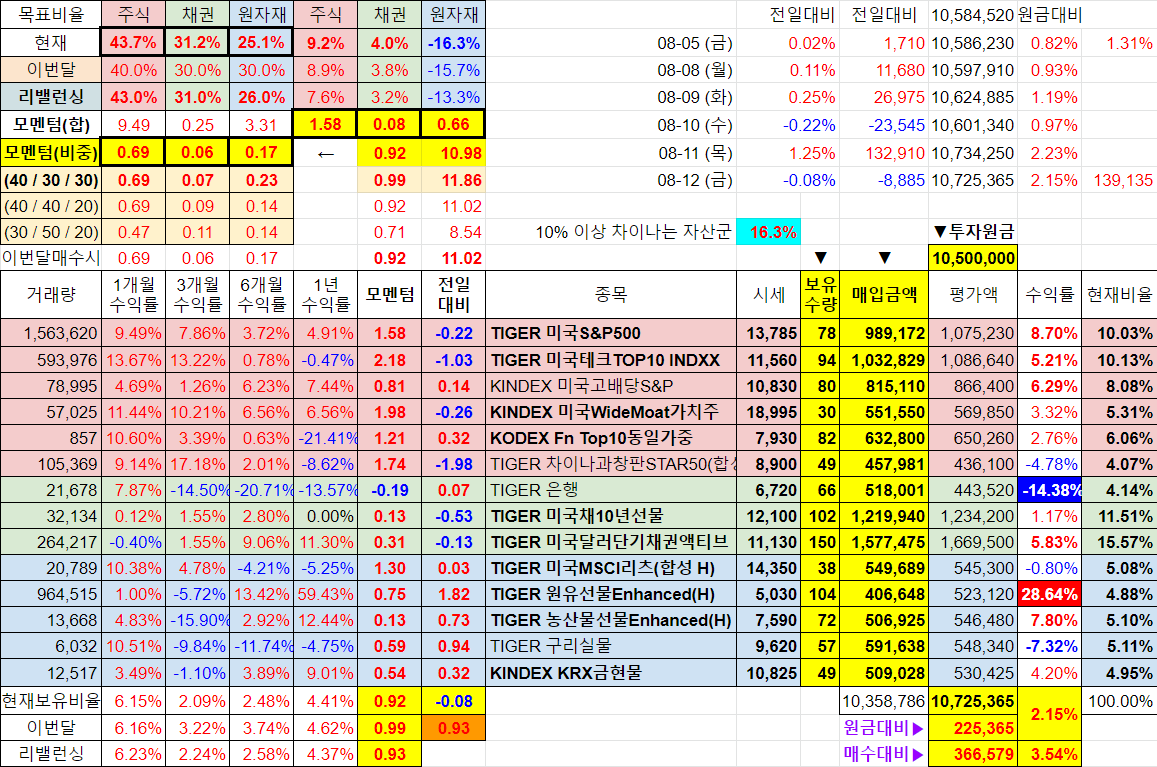
Task: Select the (30 / 50 / 20) label cell
Action: (x=51, y=232)
